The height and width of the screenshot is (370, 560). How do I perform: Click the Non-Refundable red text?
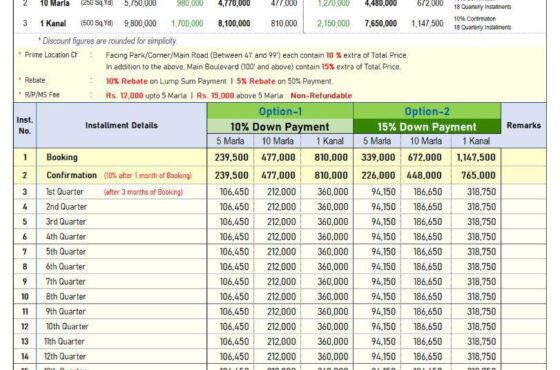321,96
